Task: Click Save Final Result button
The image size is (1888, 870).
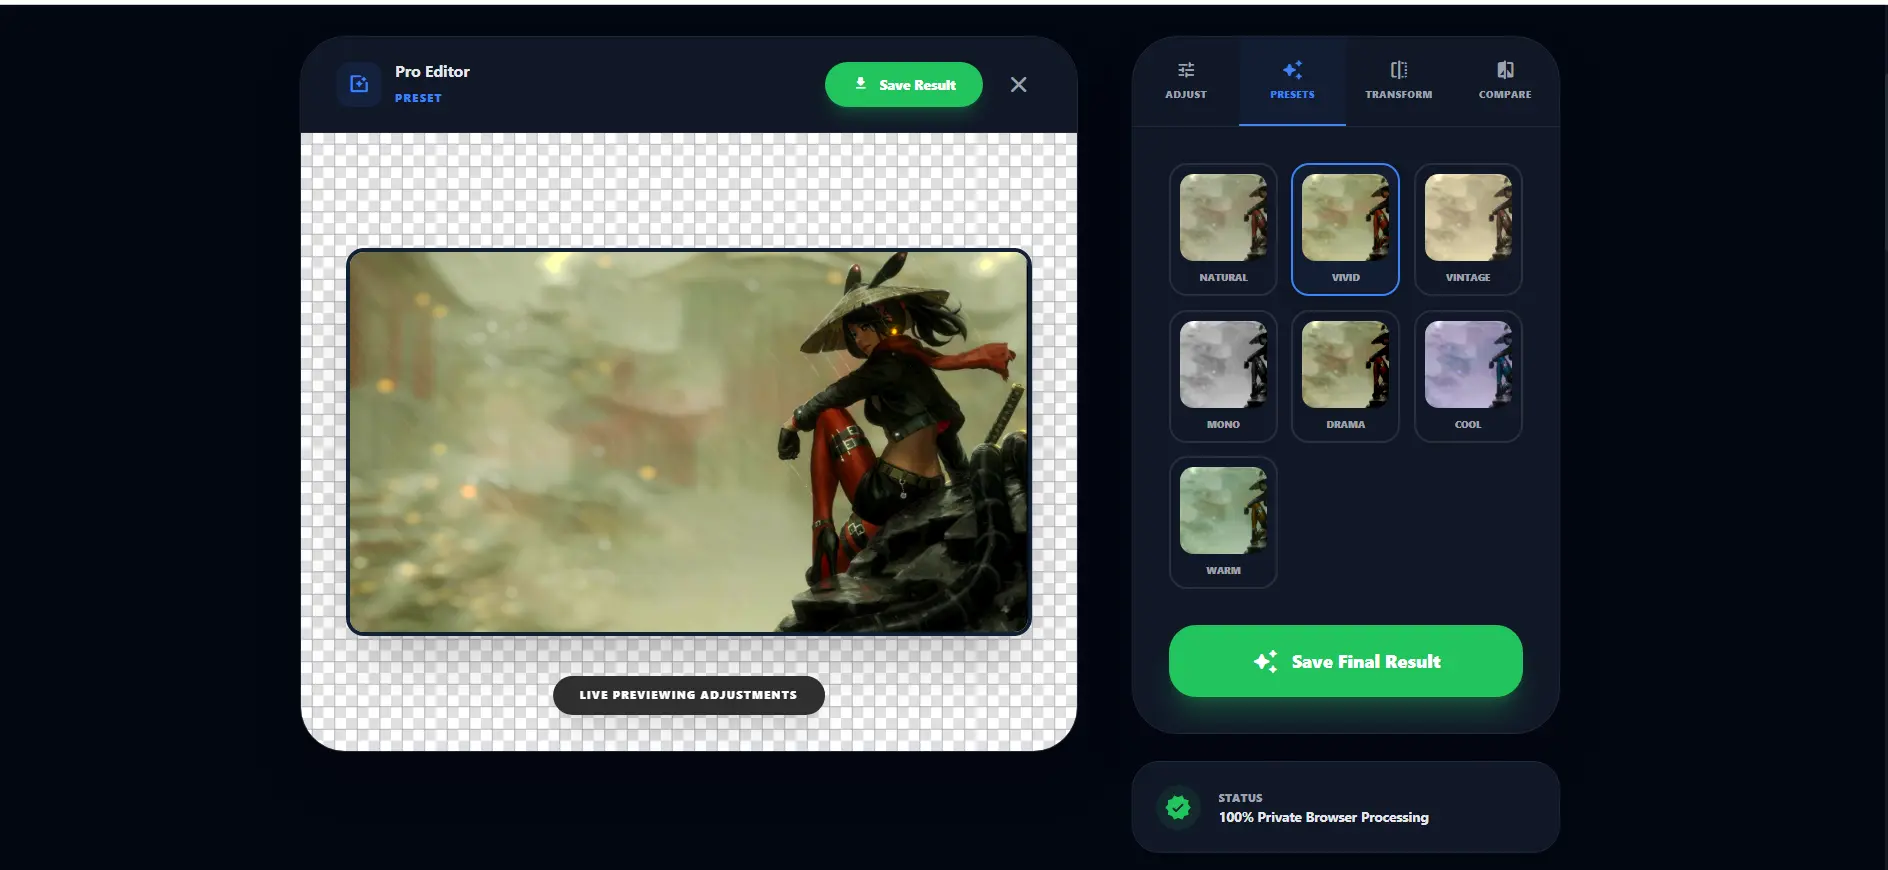Action: 1345,661
